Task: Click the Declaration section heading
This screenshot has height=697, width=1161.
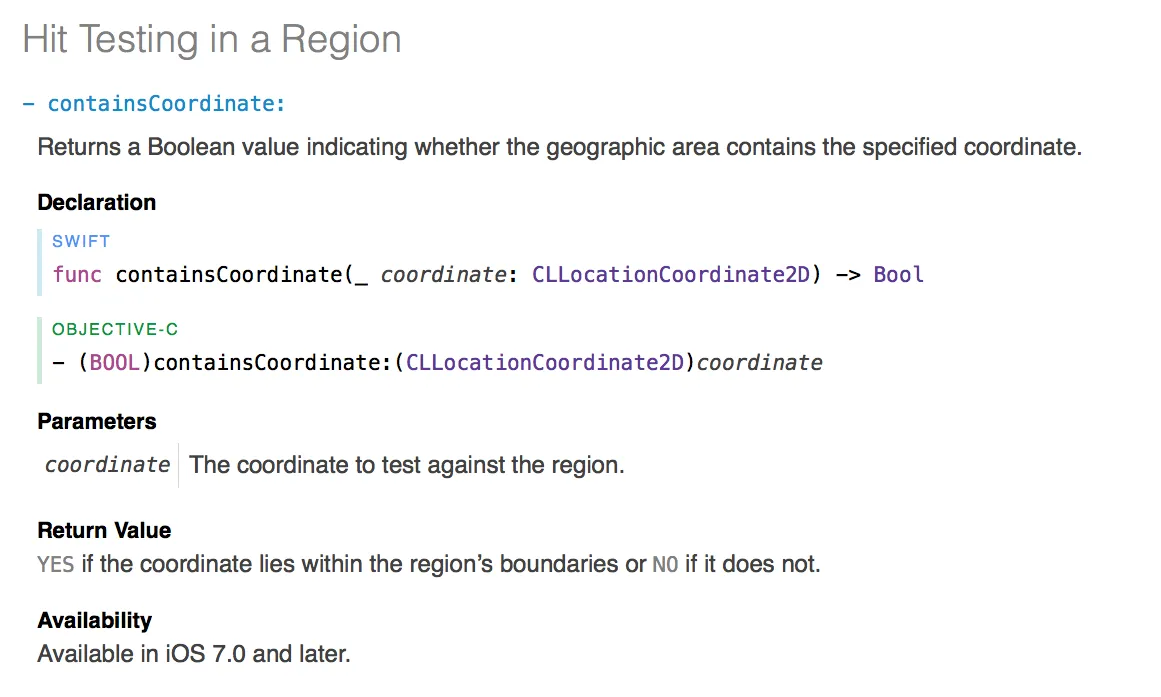Action: (97, 202)
